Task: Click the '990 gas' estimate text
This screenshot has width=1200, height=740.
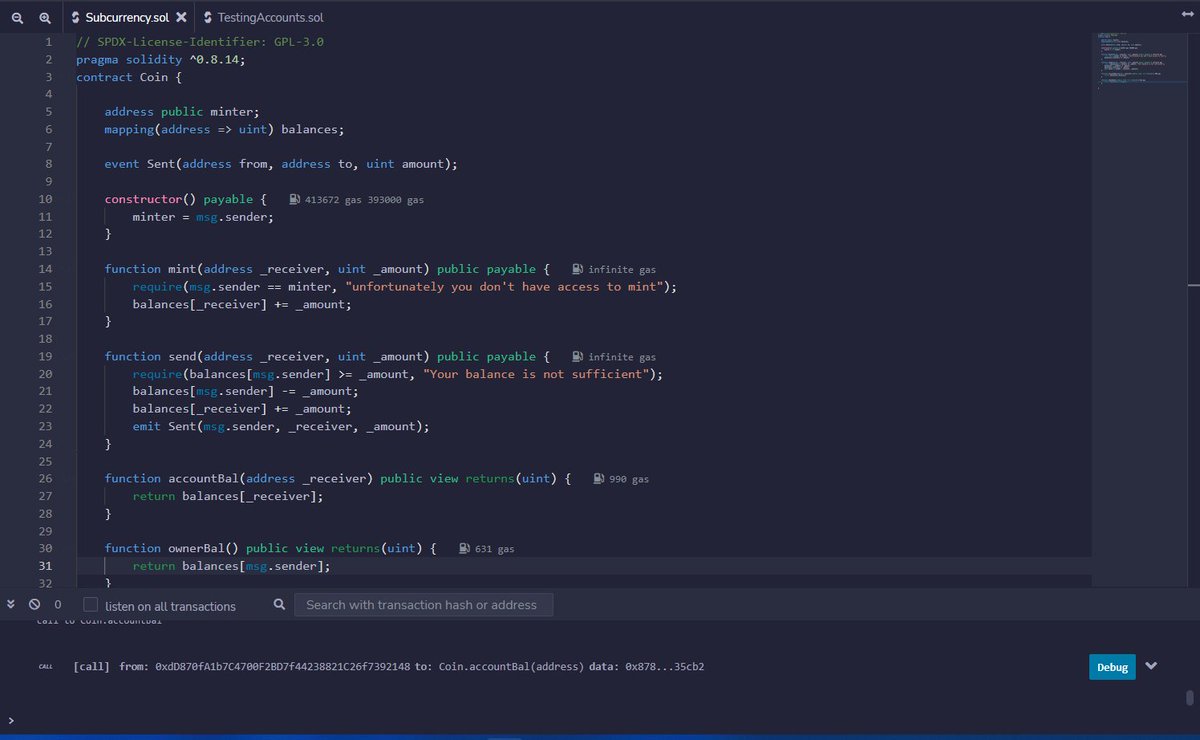Action: click(629, 479)
